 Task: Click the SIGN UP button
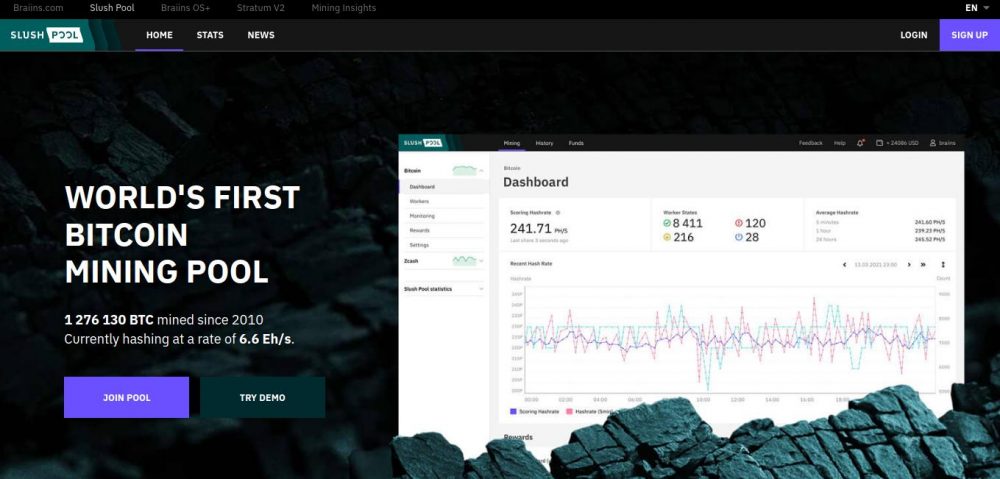coord(969,35)
